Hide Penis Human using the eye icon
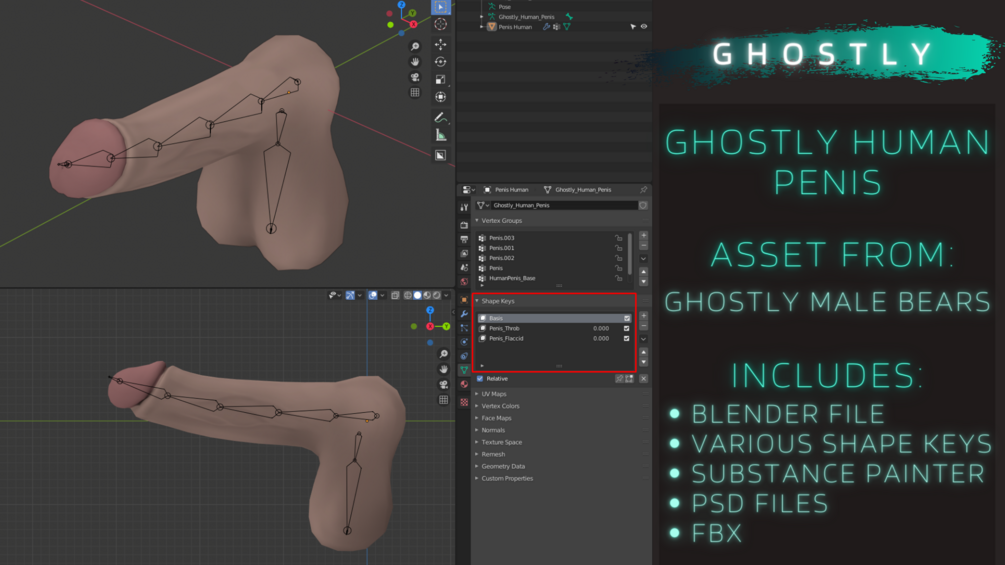 click(x=644, y=27)
